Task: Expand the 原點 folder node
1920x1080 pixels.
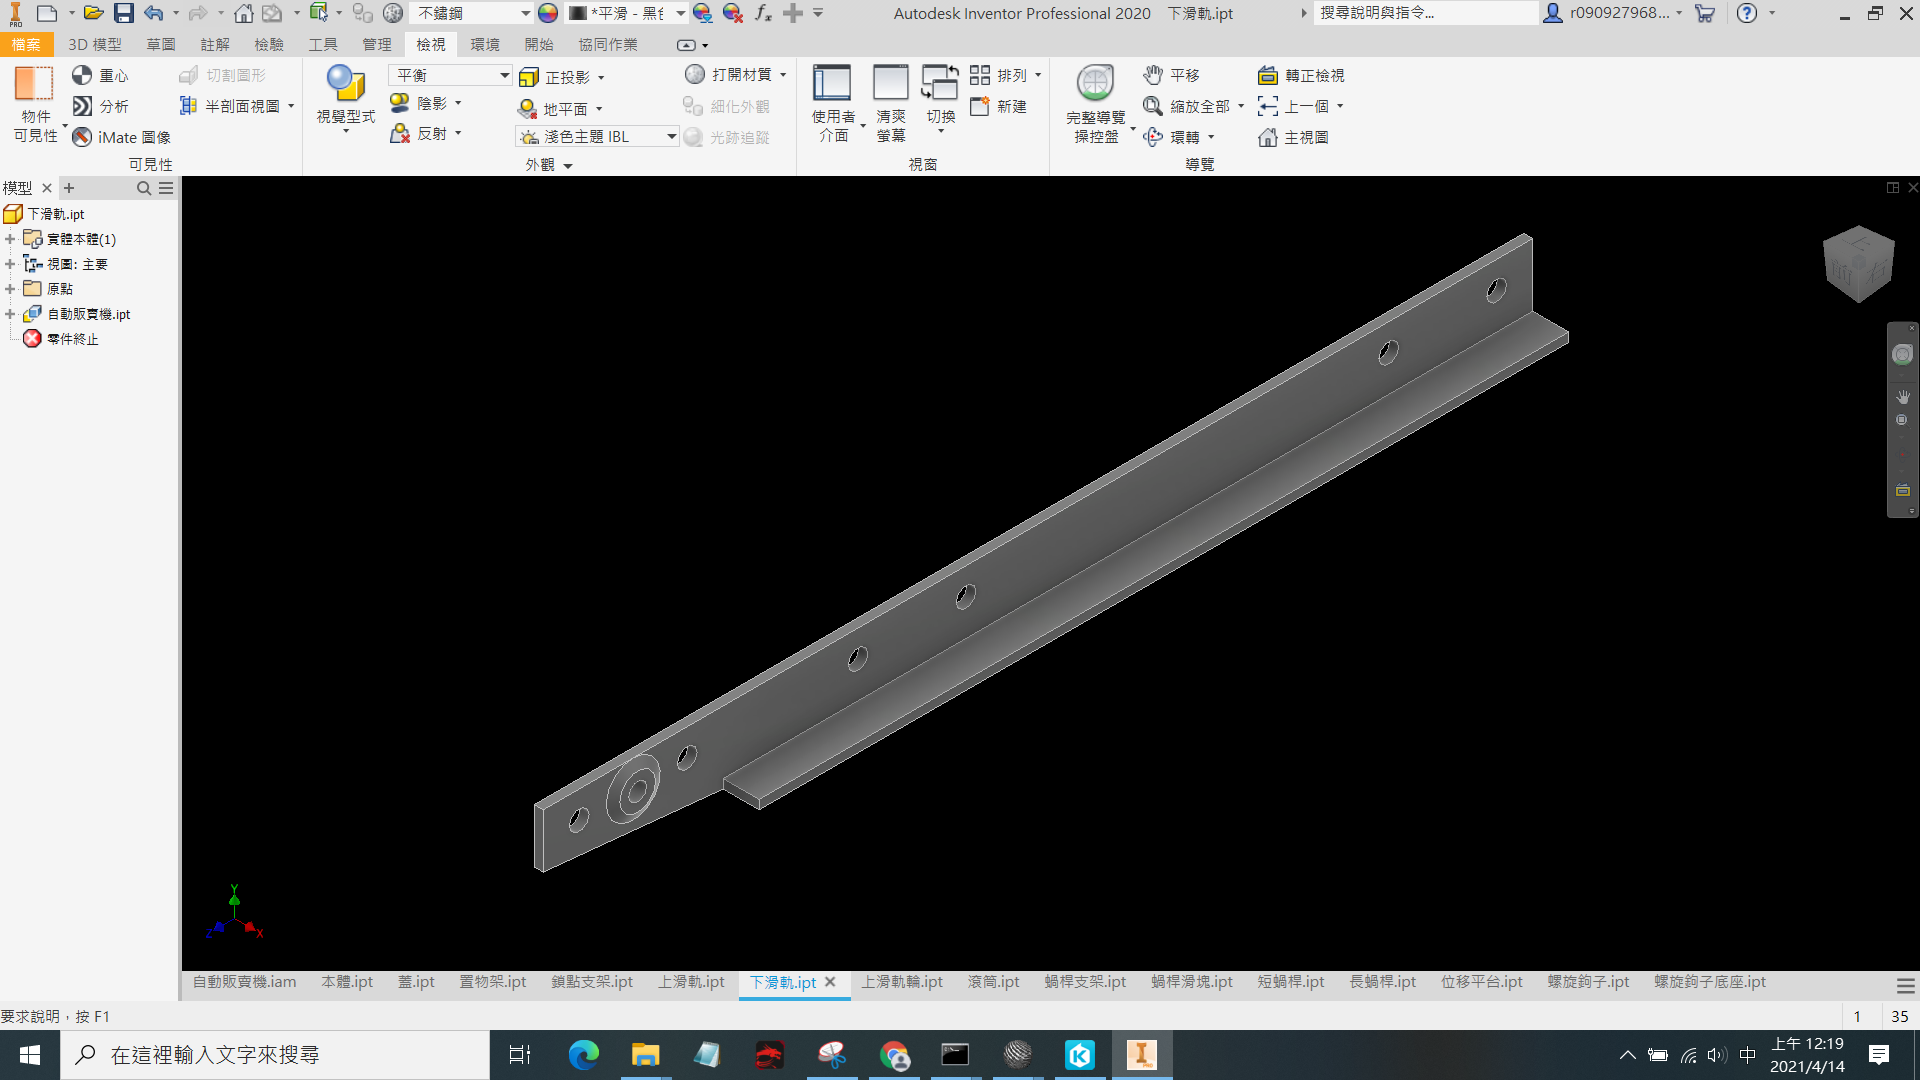Action: pos(10,289)
